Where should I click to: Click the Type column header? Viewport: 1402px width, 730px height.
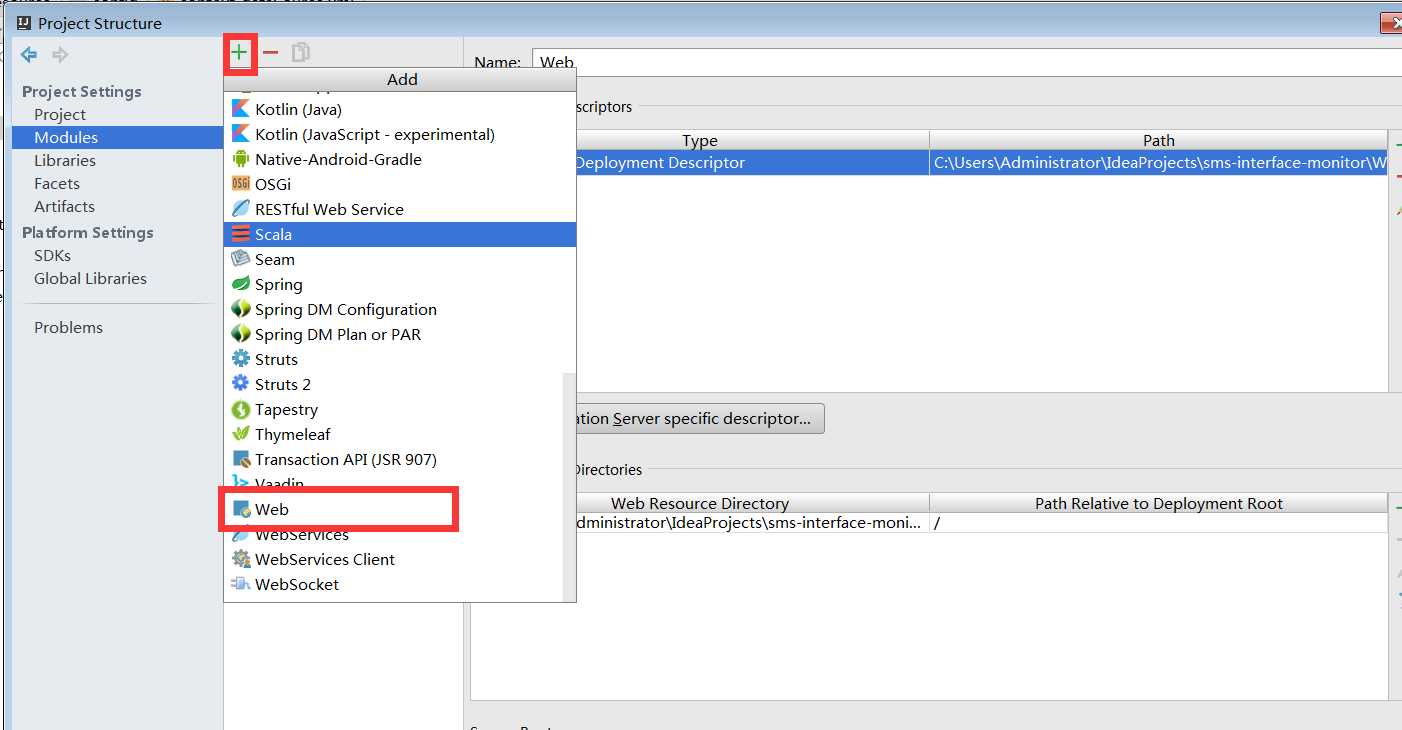[x=700, y=140]
